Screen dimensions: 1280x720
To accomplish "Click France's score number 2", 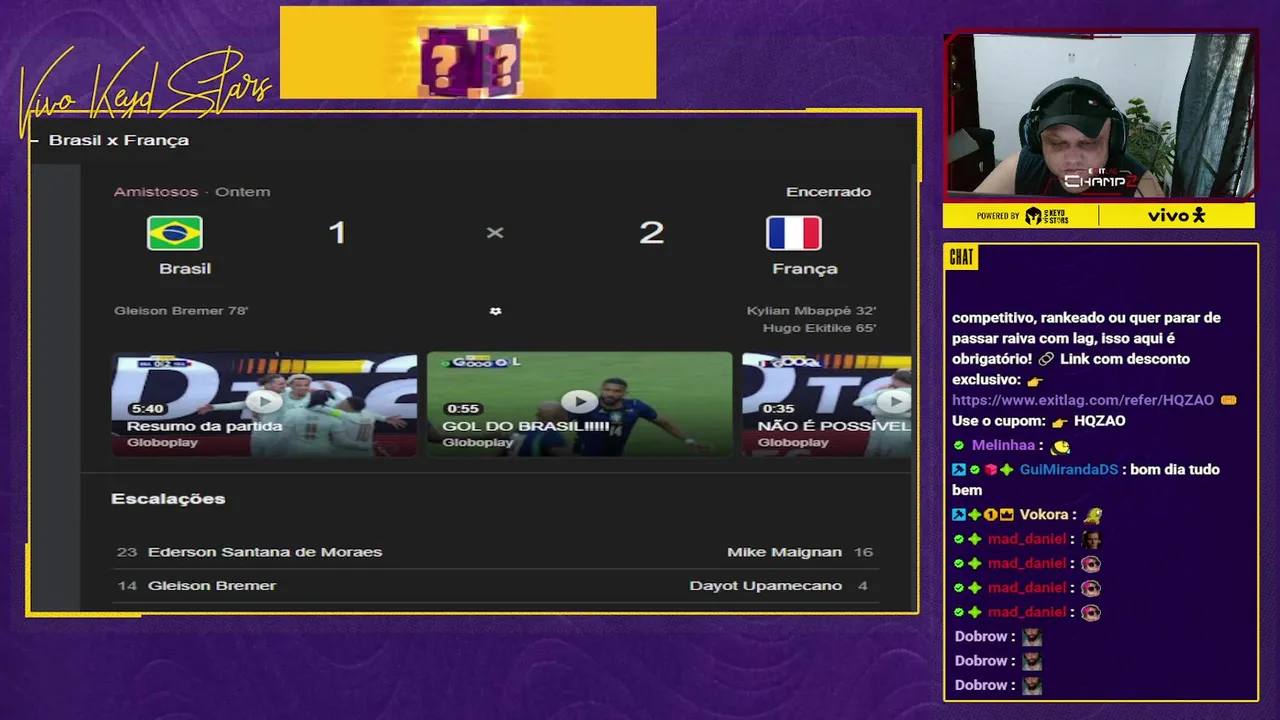I will point(651,233).
